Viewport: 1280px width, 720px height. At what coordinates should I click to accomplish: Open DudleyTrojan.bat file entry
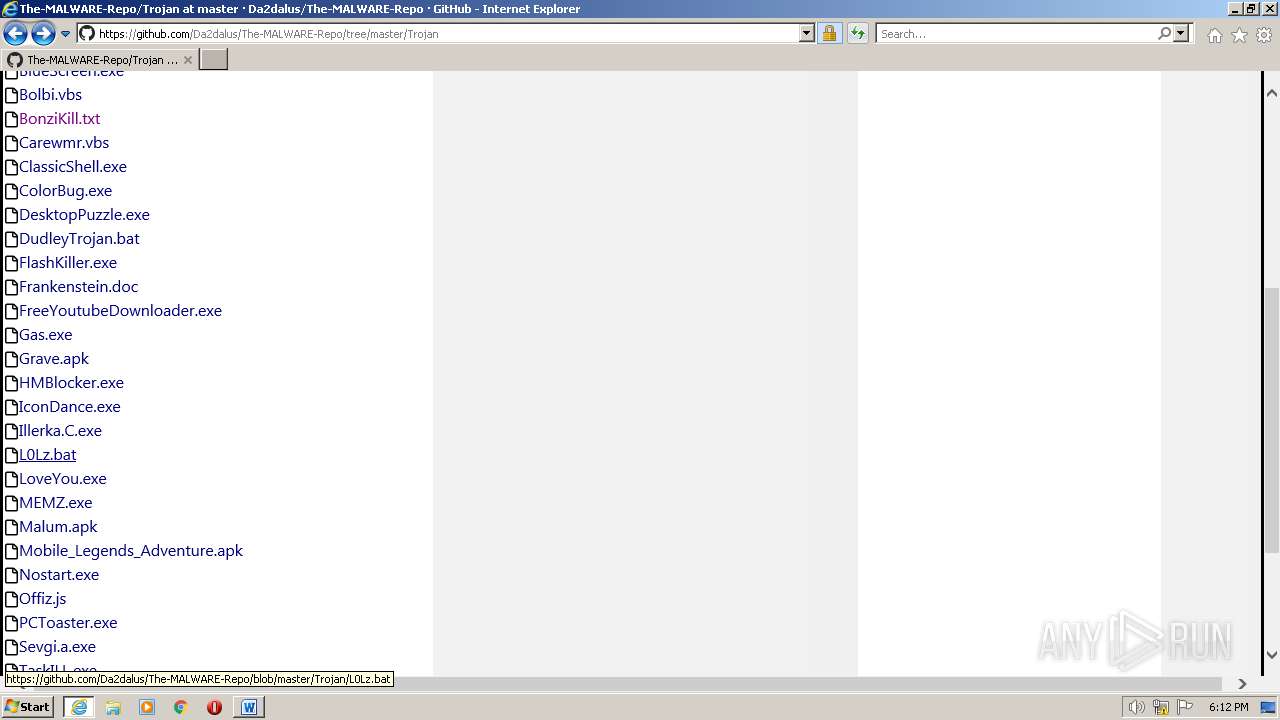tap(79, 238)
